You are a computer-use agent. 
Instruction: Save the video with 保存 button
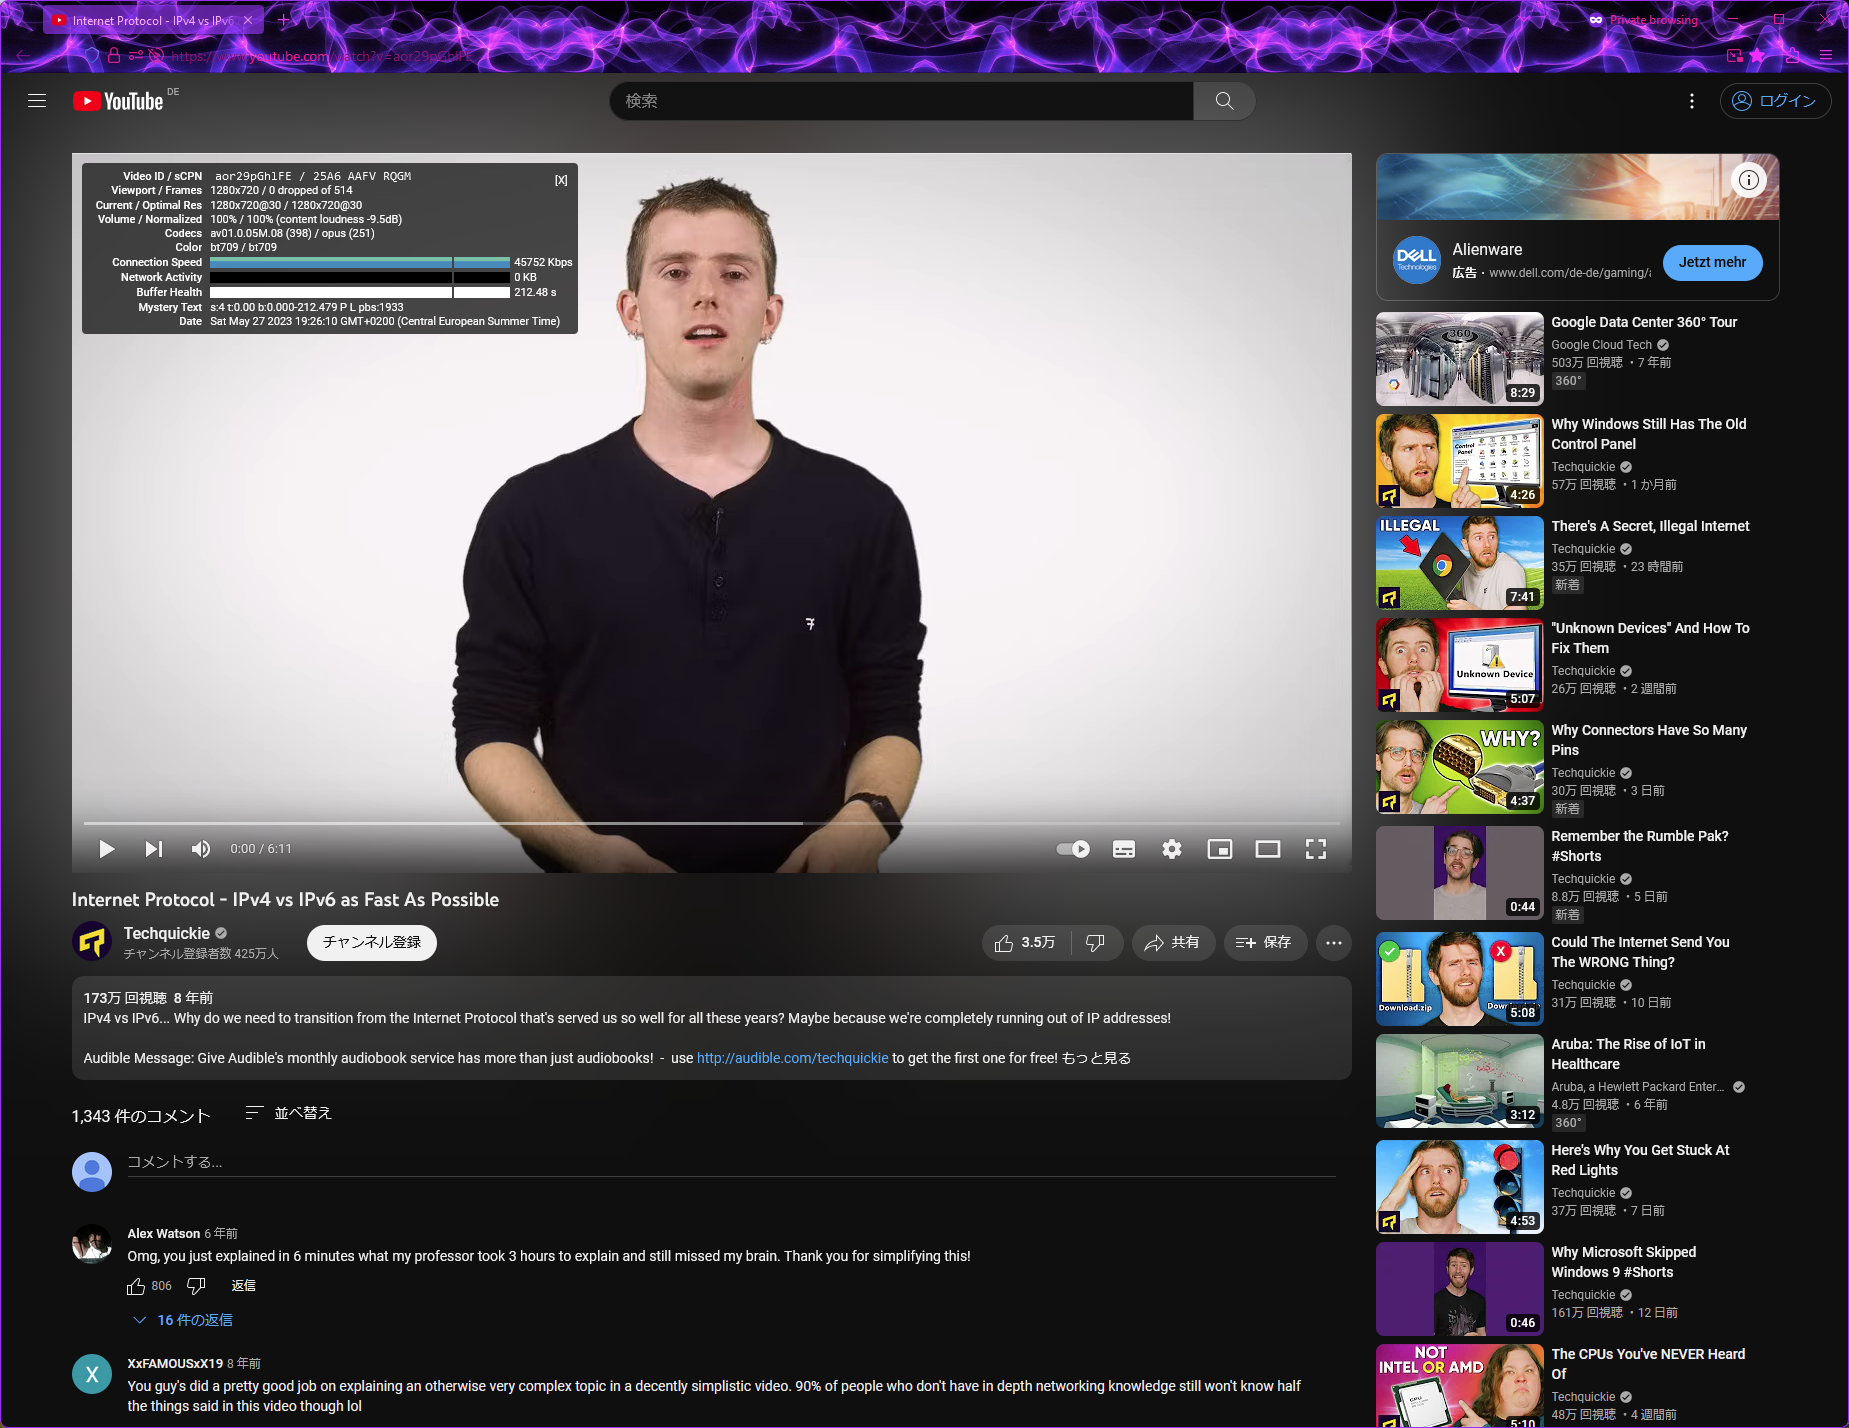click(1265, 943)
